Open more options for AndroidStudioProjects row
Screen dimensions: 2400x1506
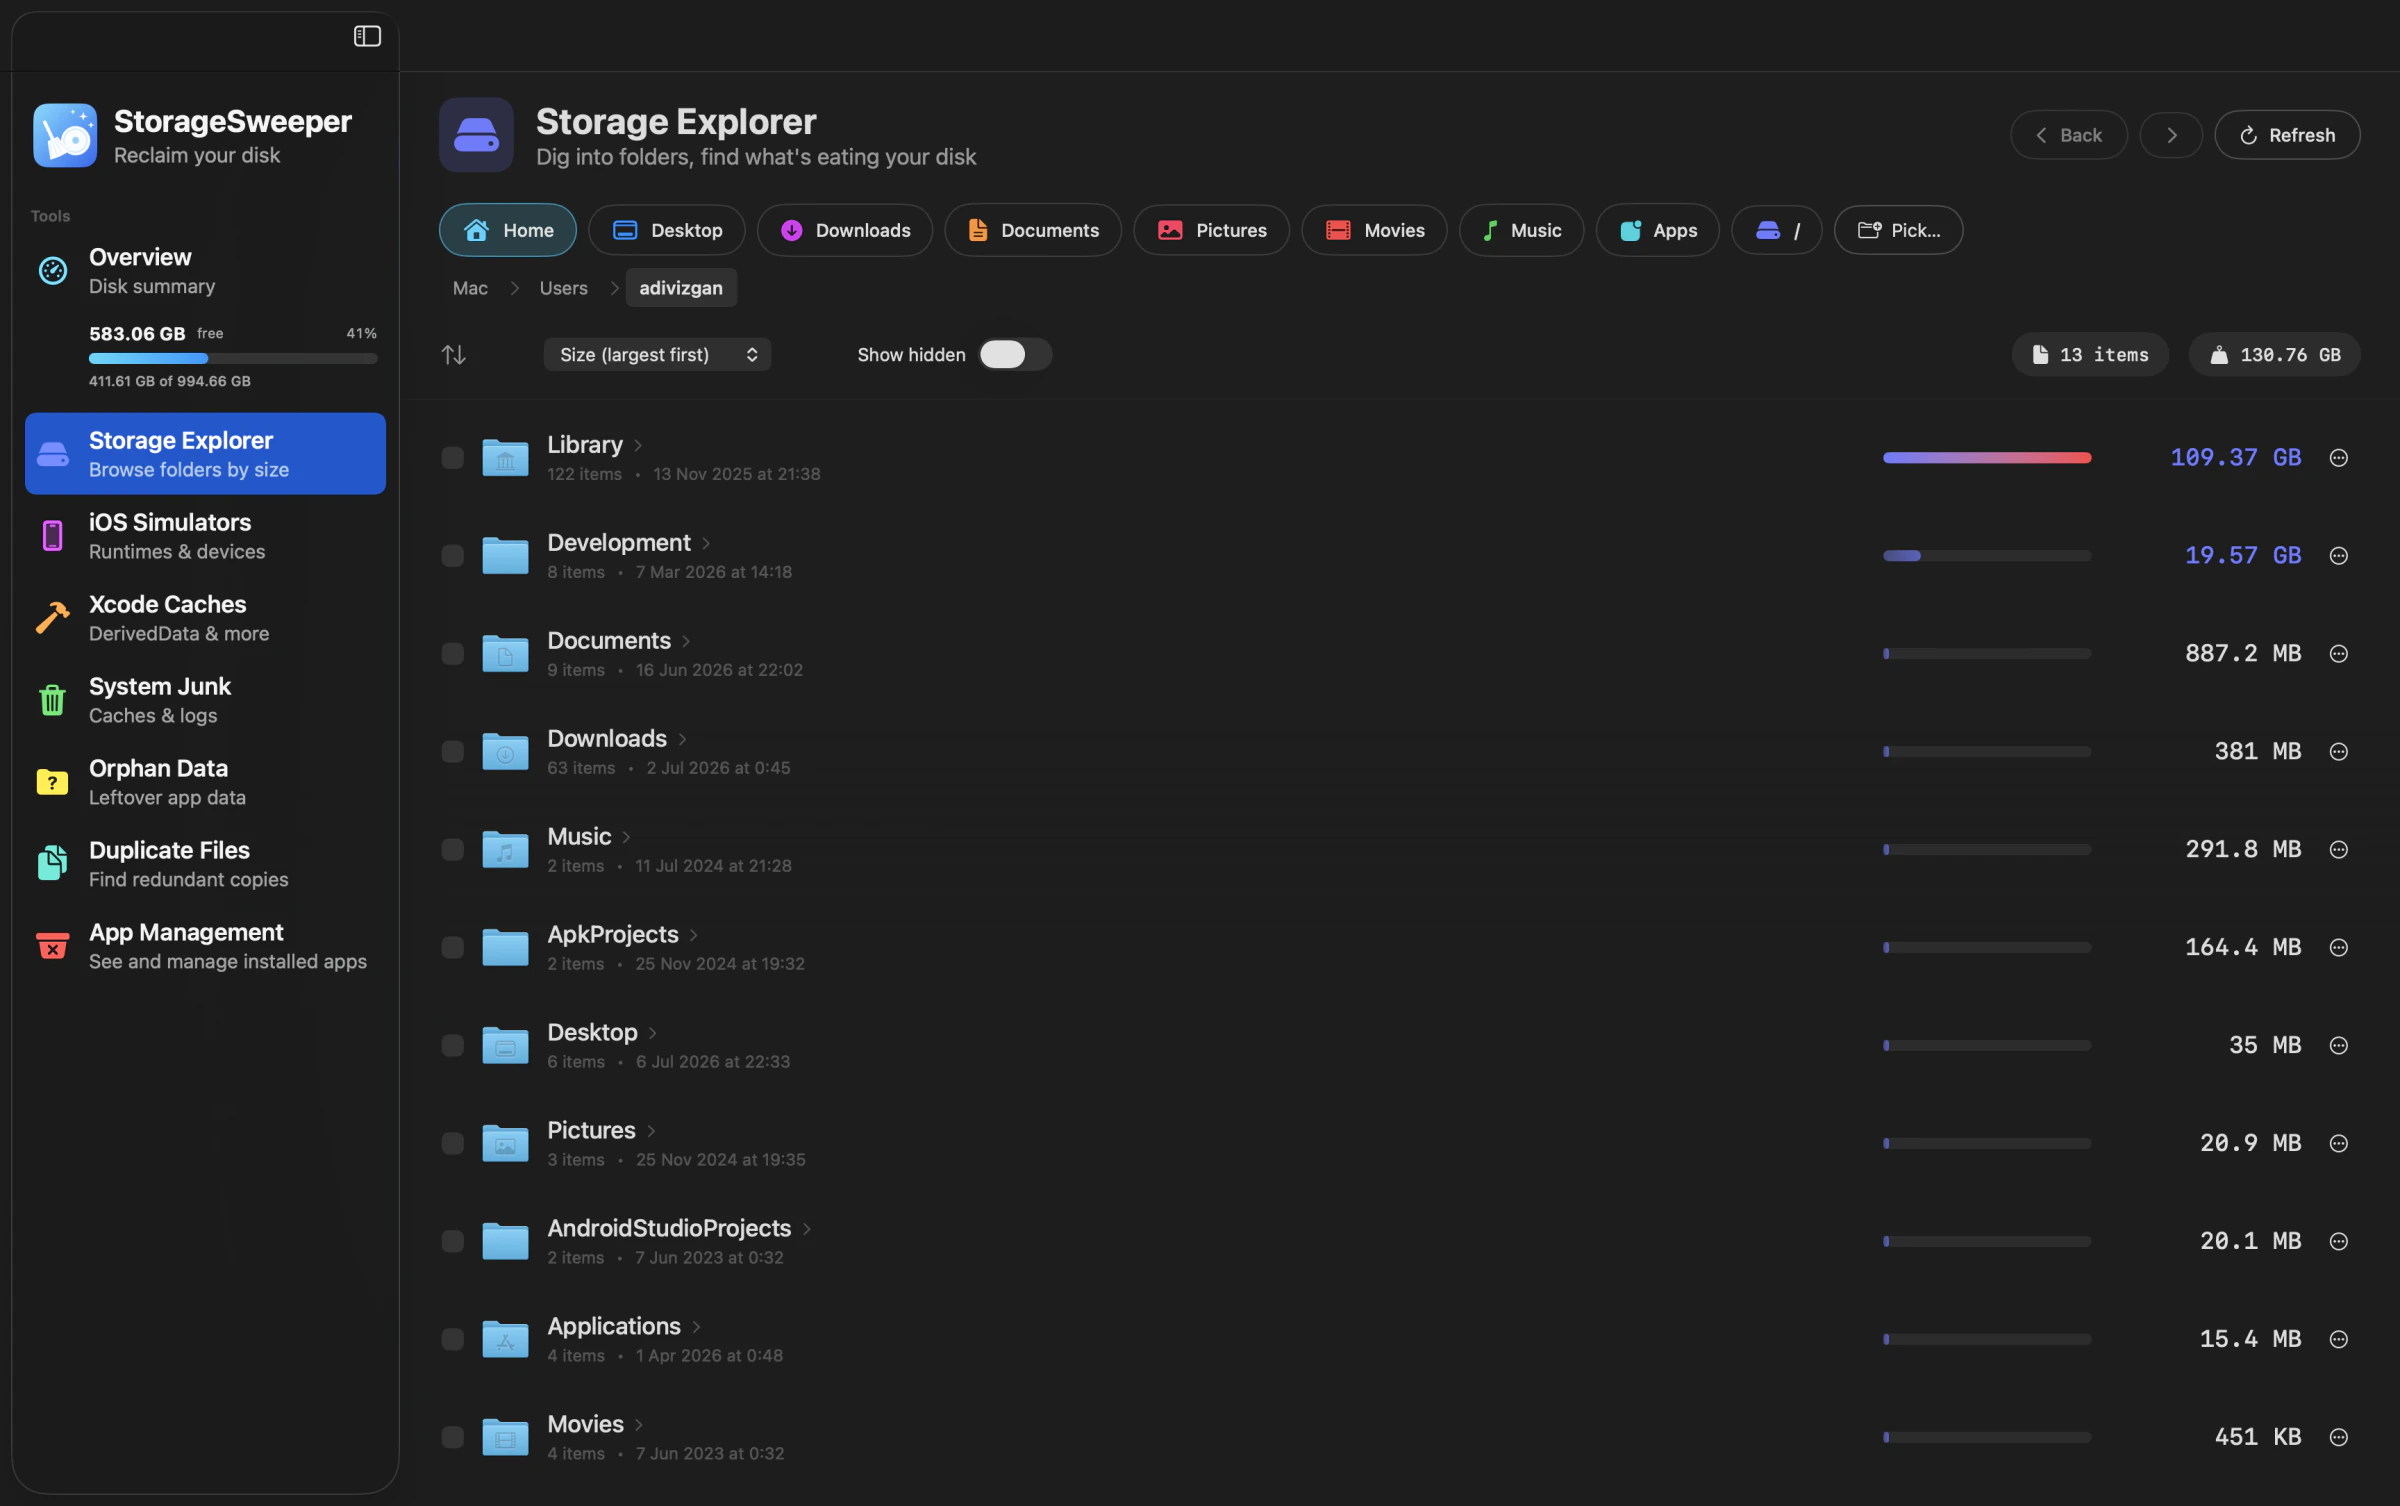(2339, 1242)
